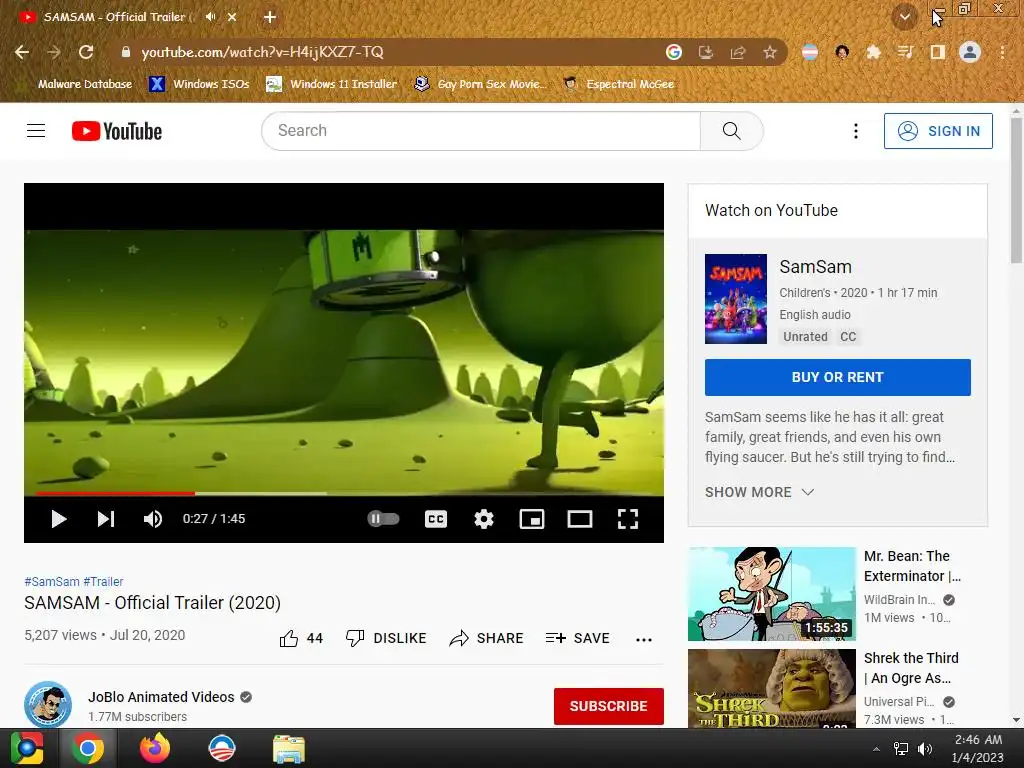Open the Chrome three-dot menu

pyautogui.click(x=1002, y=52)
